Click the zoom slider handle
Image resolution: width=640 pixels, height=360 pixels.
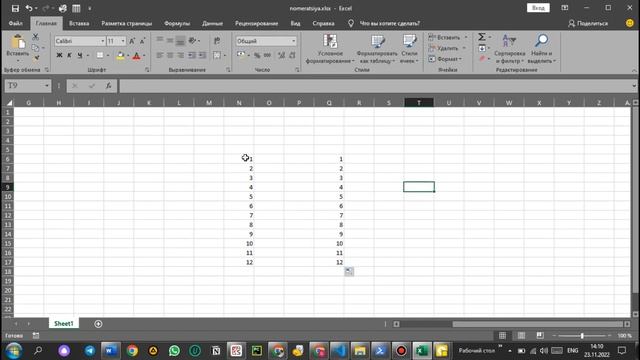pos(582,336)
